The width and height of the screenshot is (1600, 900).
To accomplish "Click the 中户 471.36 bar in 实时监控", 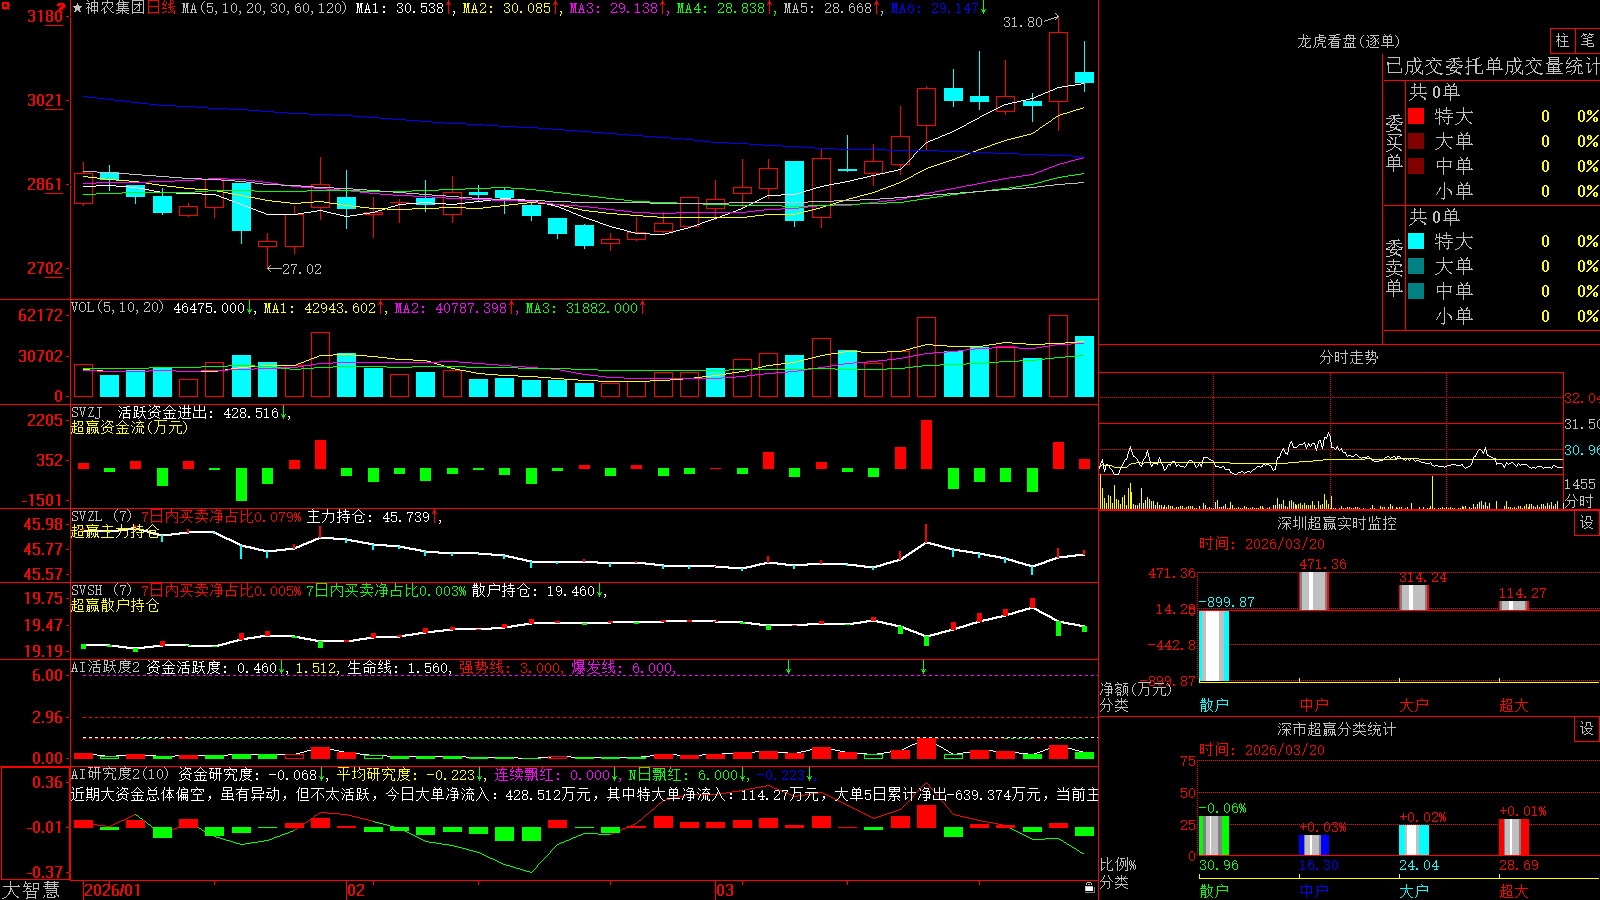I will [1314, 591].
